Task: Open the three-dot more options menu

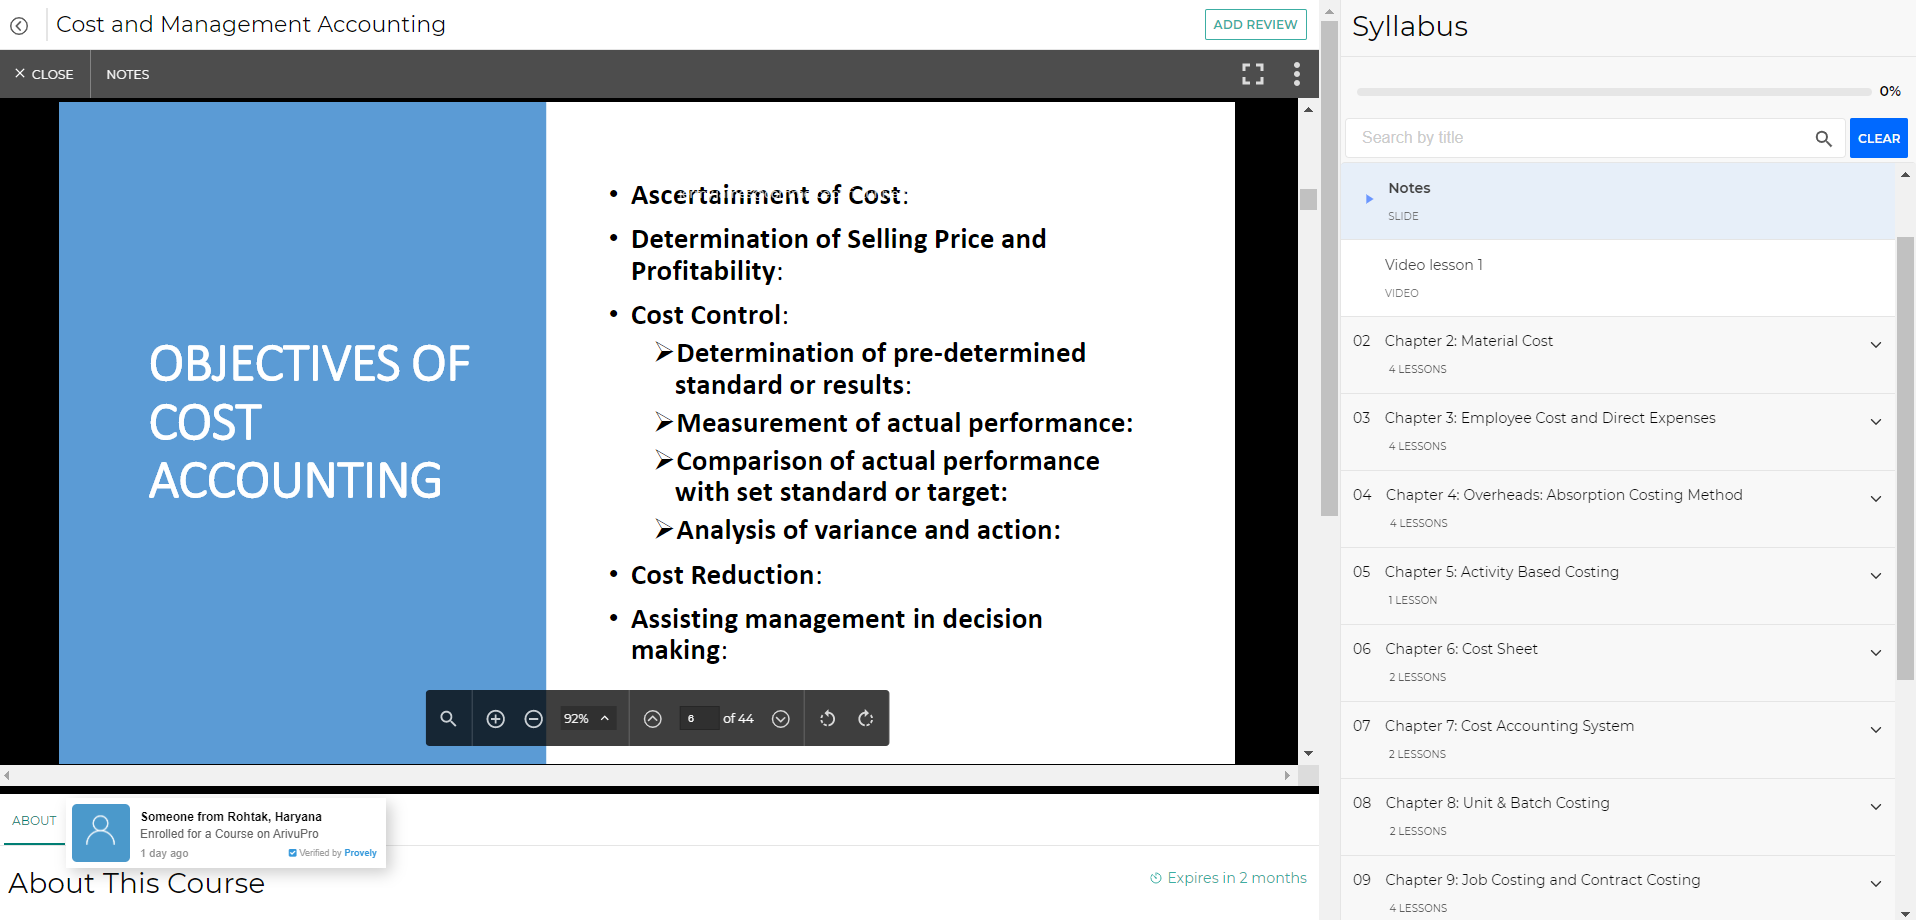Action: coord(1297,74)
